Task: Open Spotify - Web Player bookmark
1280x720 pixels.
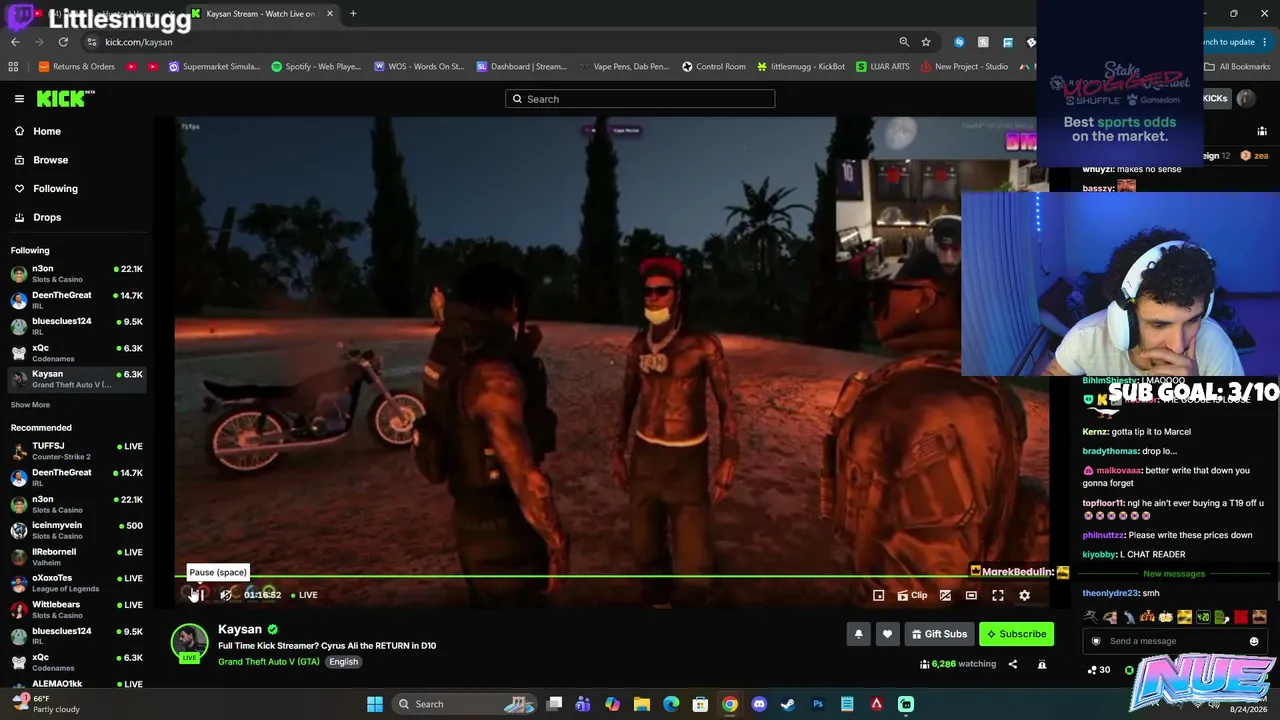Action: point(316,67)
